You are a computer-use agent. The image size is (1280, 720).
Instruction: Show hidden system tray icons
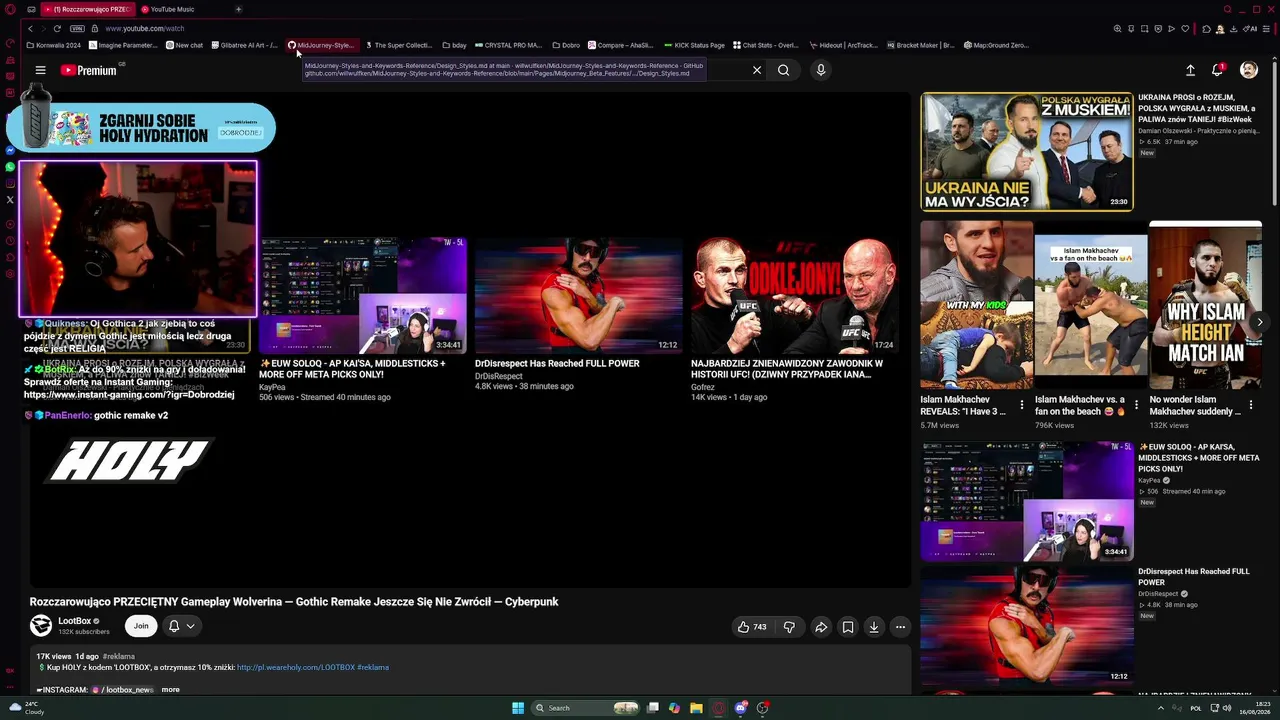tap(1161, 708)
